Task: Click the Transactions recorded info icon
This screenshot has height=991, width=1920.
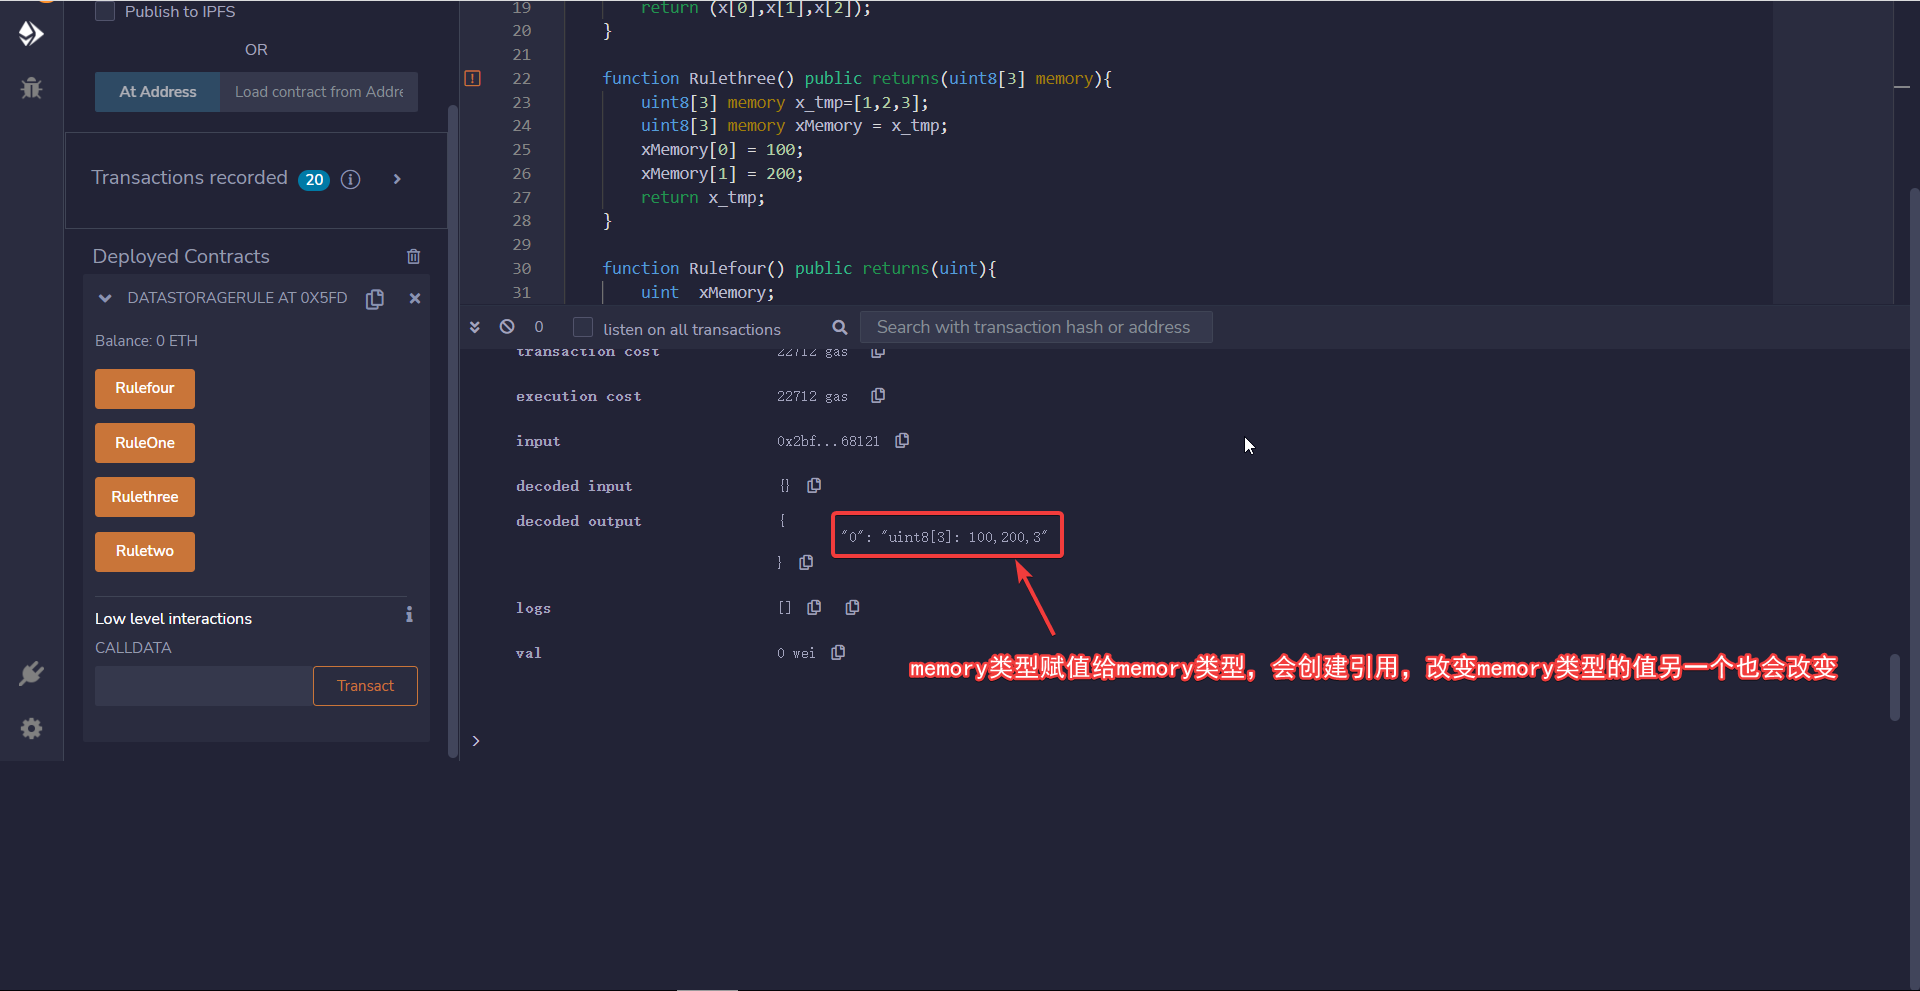Action: (350, 179)
